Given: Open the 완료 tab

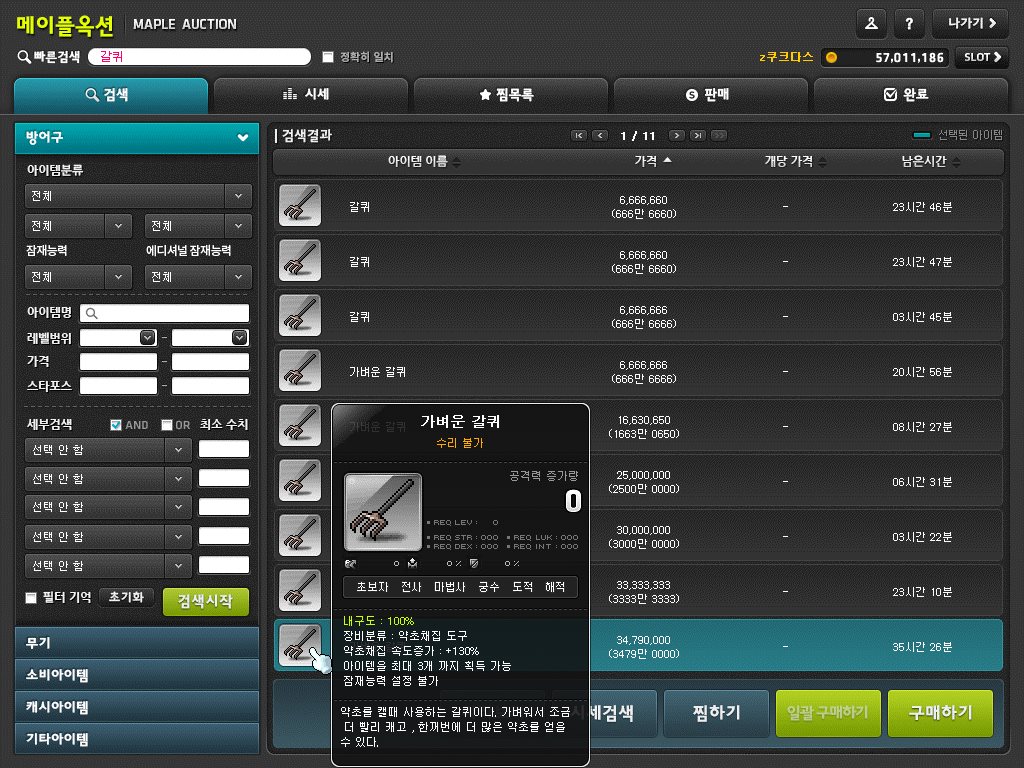Looking at the screenshot, I should click(x=910, y=95).
